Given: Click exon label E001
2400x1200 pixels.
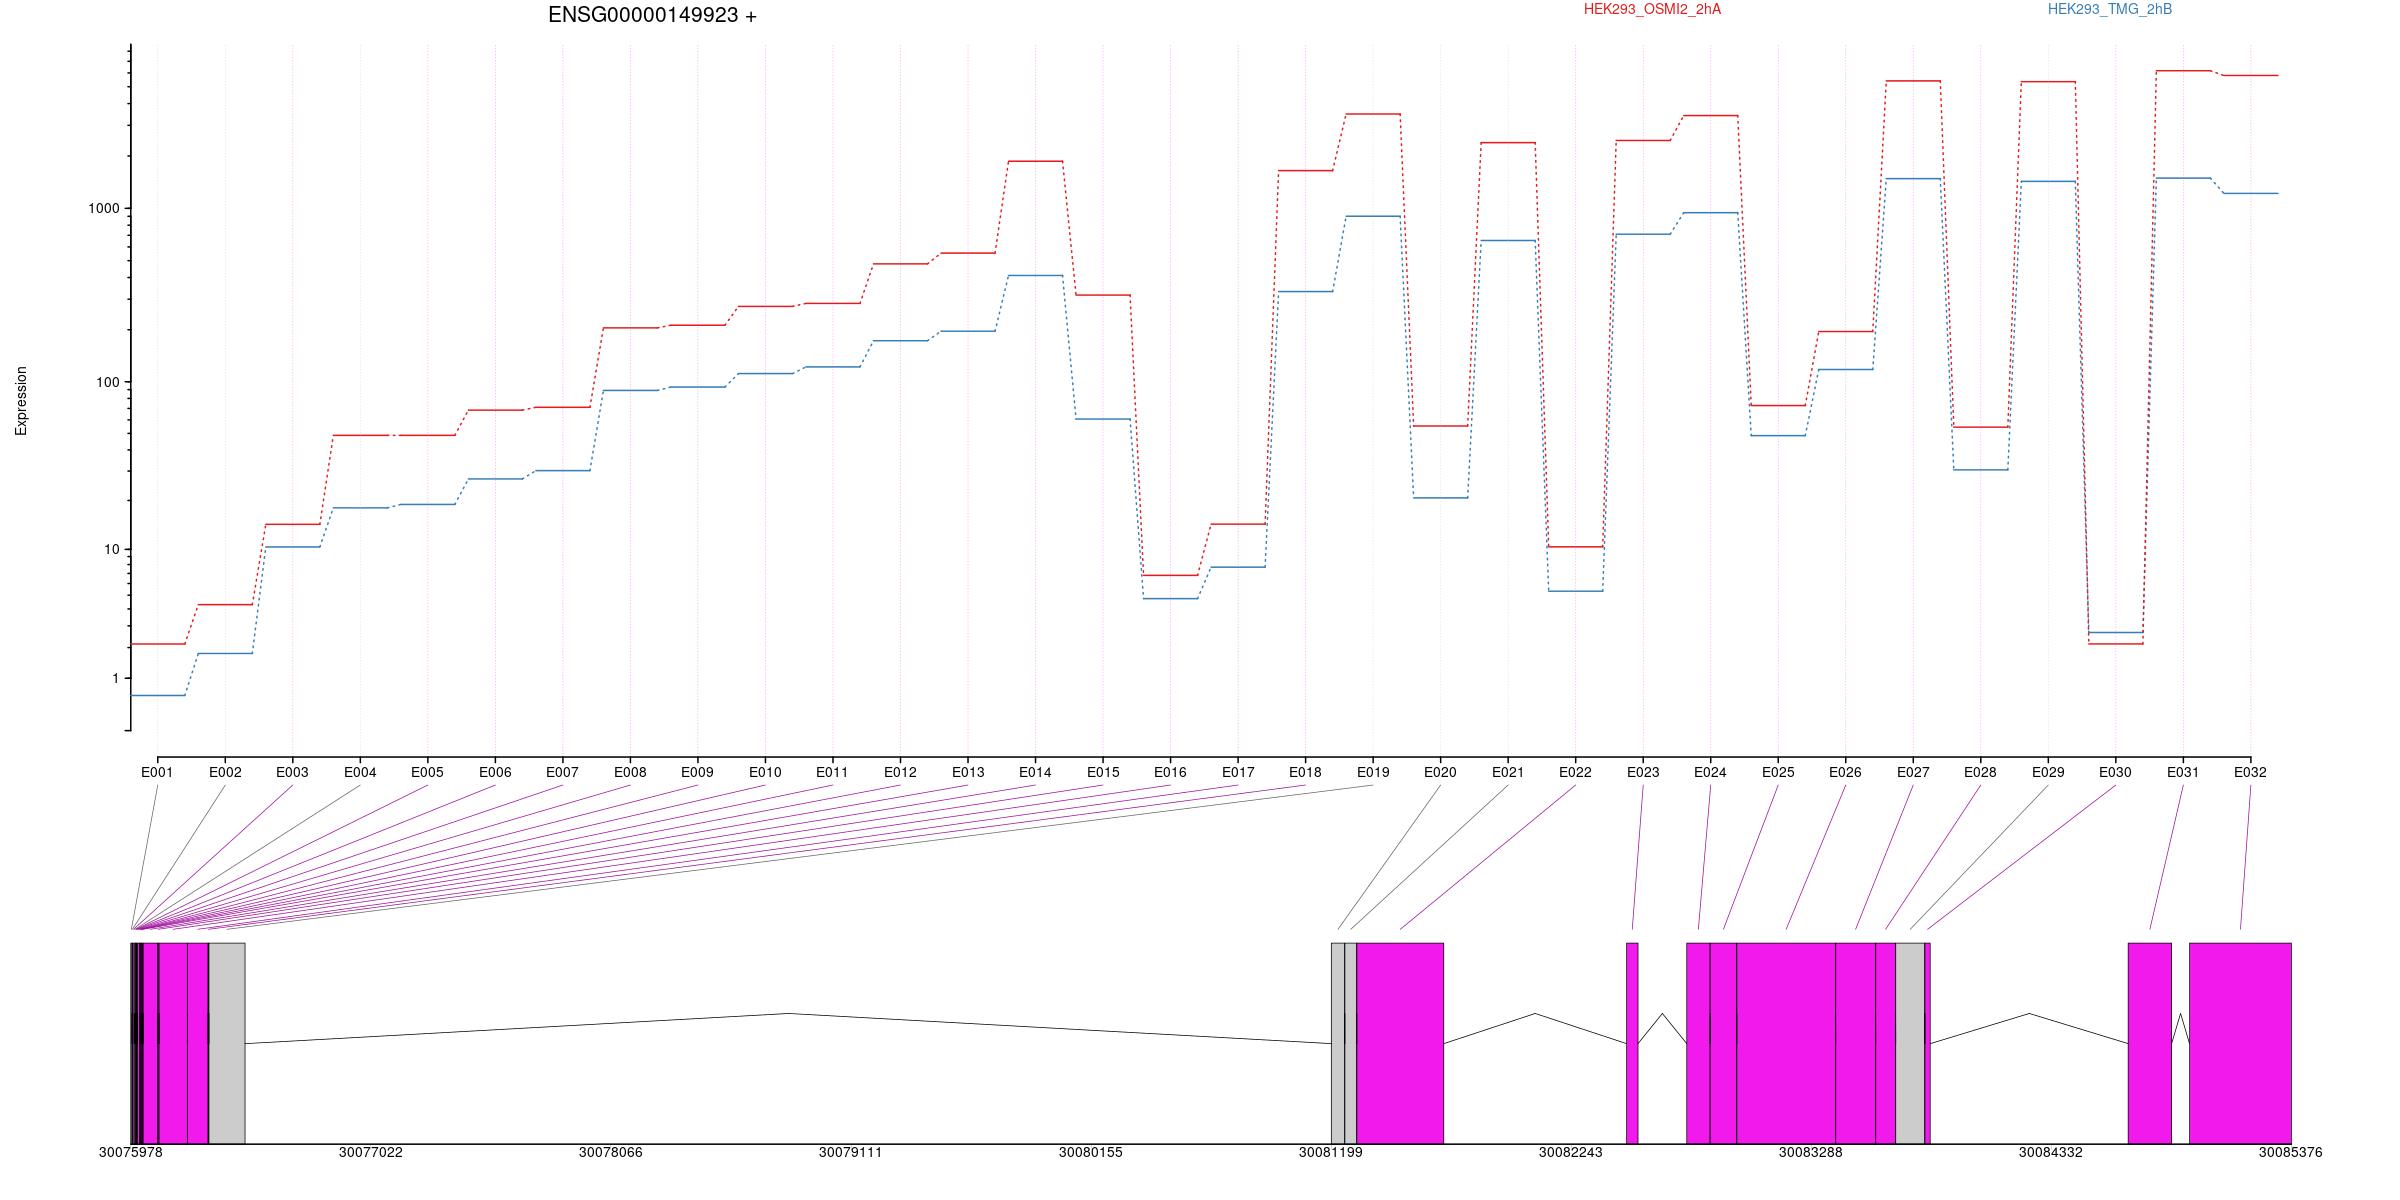Looking at the screenshot, I should (157, 772).
